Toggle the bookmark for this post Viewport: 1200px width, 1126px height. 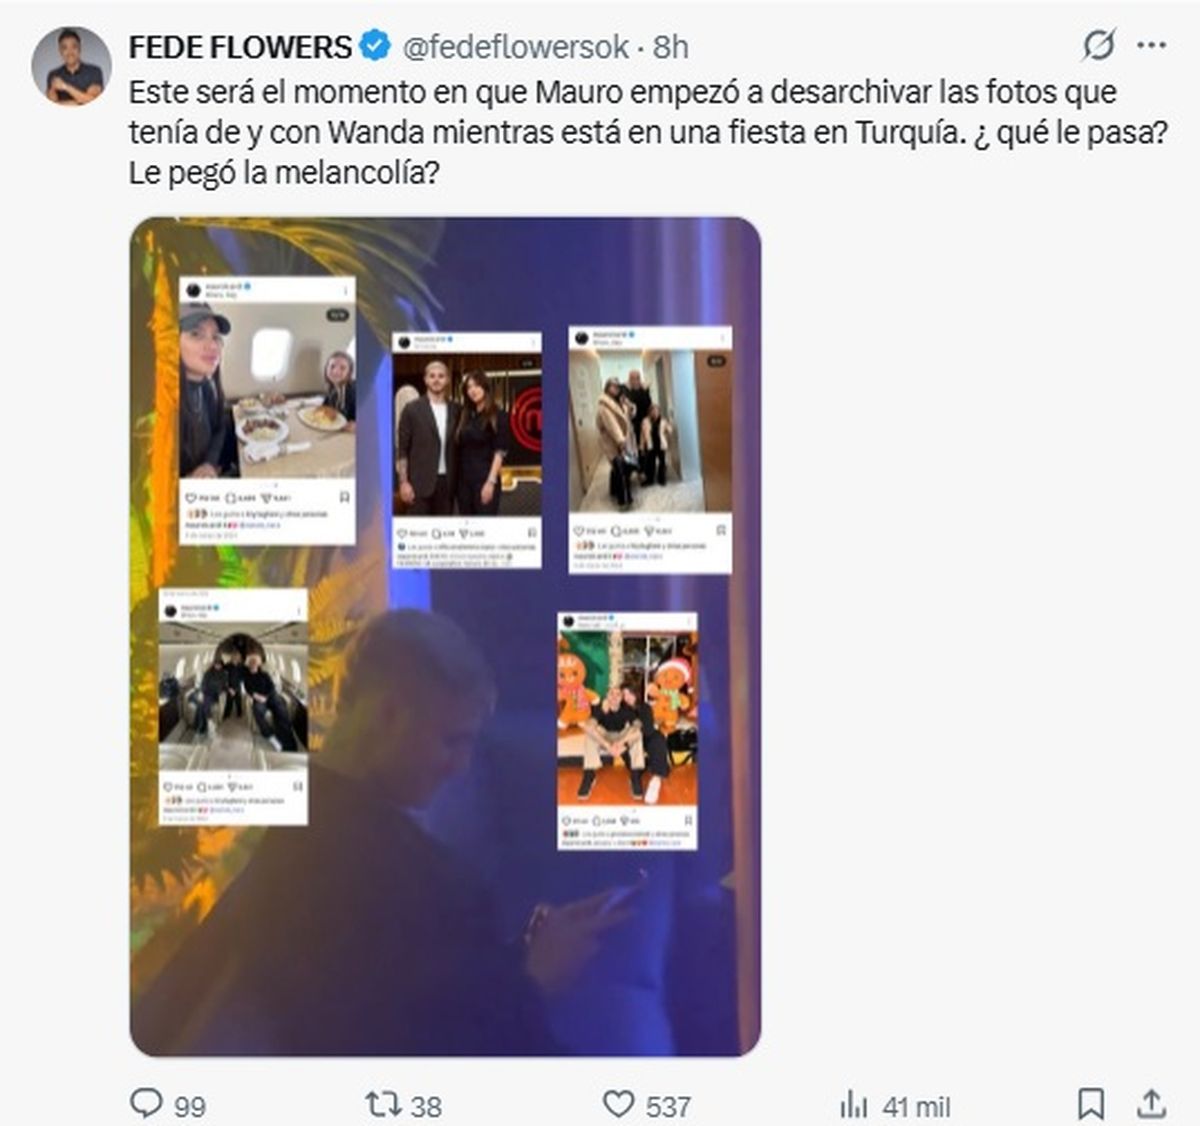1090,1104
